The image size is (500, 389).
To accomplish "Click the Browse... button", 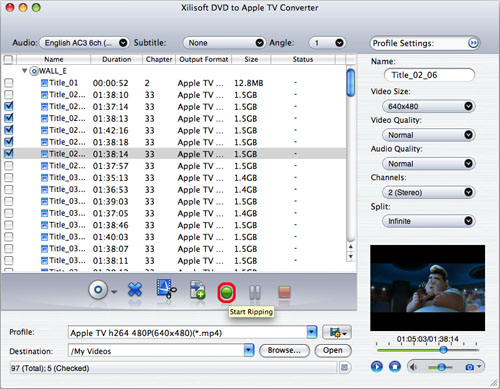I will tap(284, 350).
